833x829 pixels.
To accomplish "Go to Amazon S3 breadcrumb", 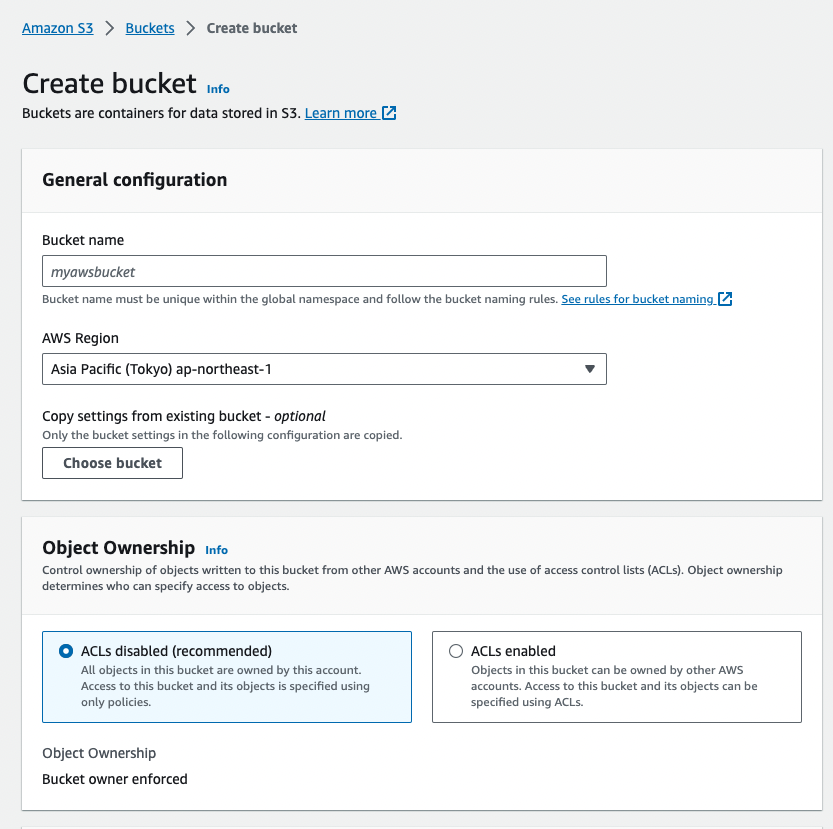I will [x=58, y=28].
